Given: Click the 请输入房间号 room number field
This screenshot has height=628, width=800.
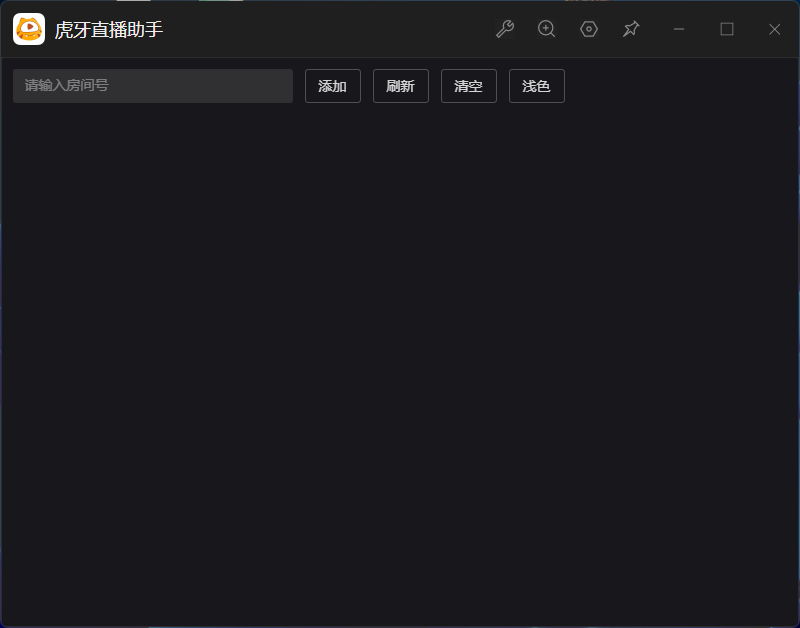Looking at the screenshot, I should [153, 86].
